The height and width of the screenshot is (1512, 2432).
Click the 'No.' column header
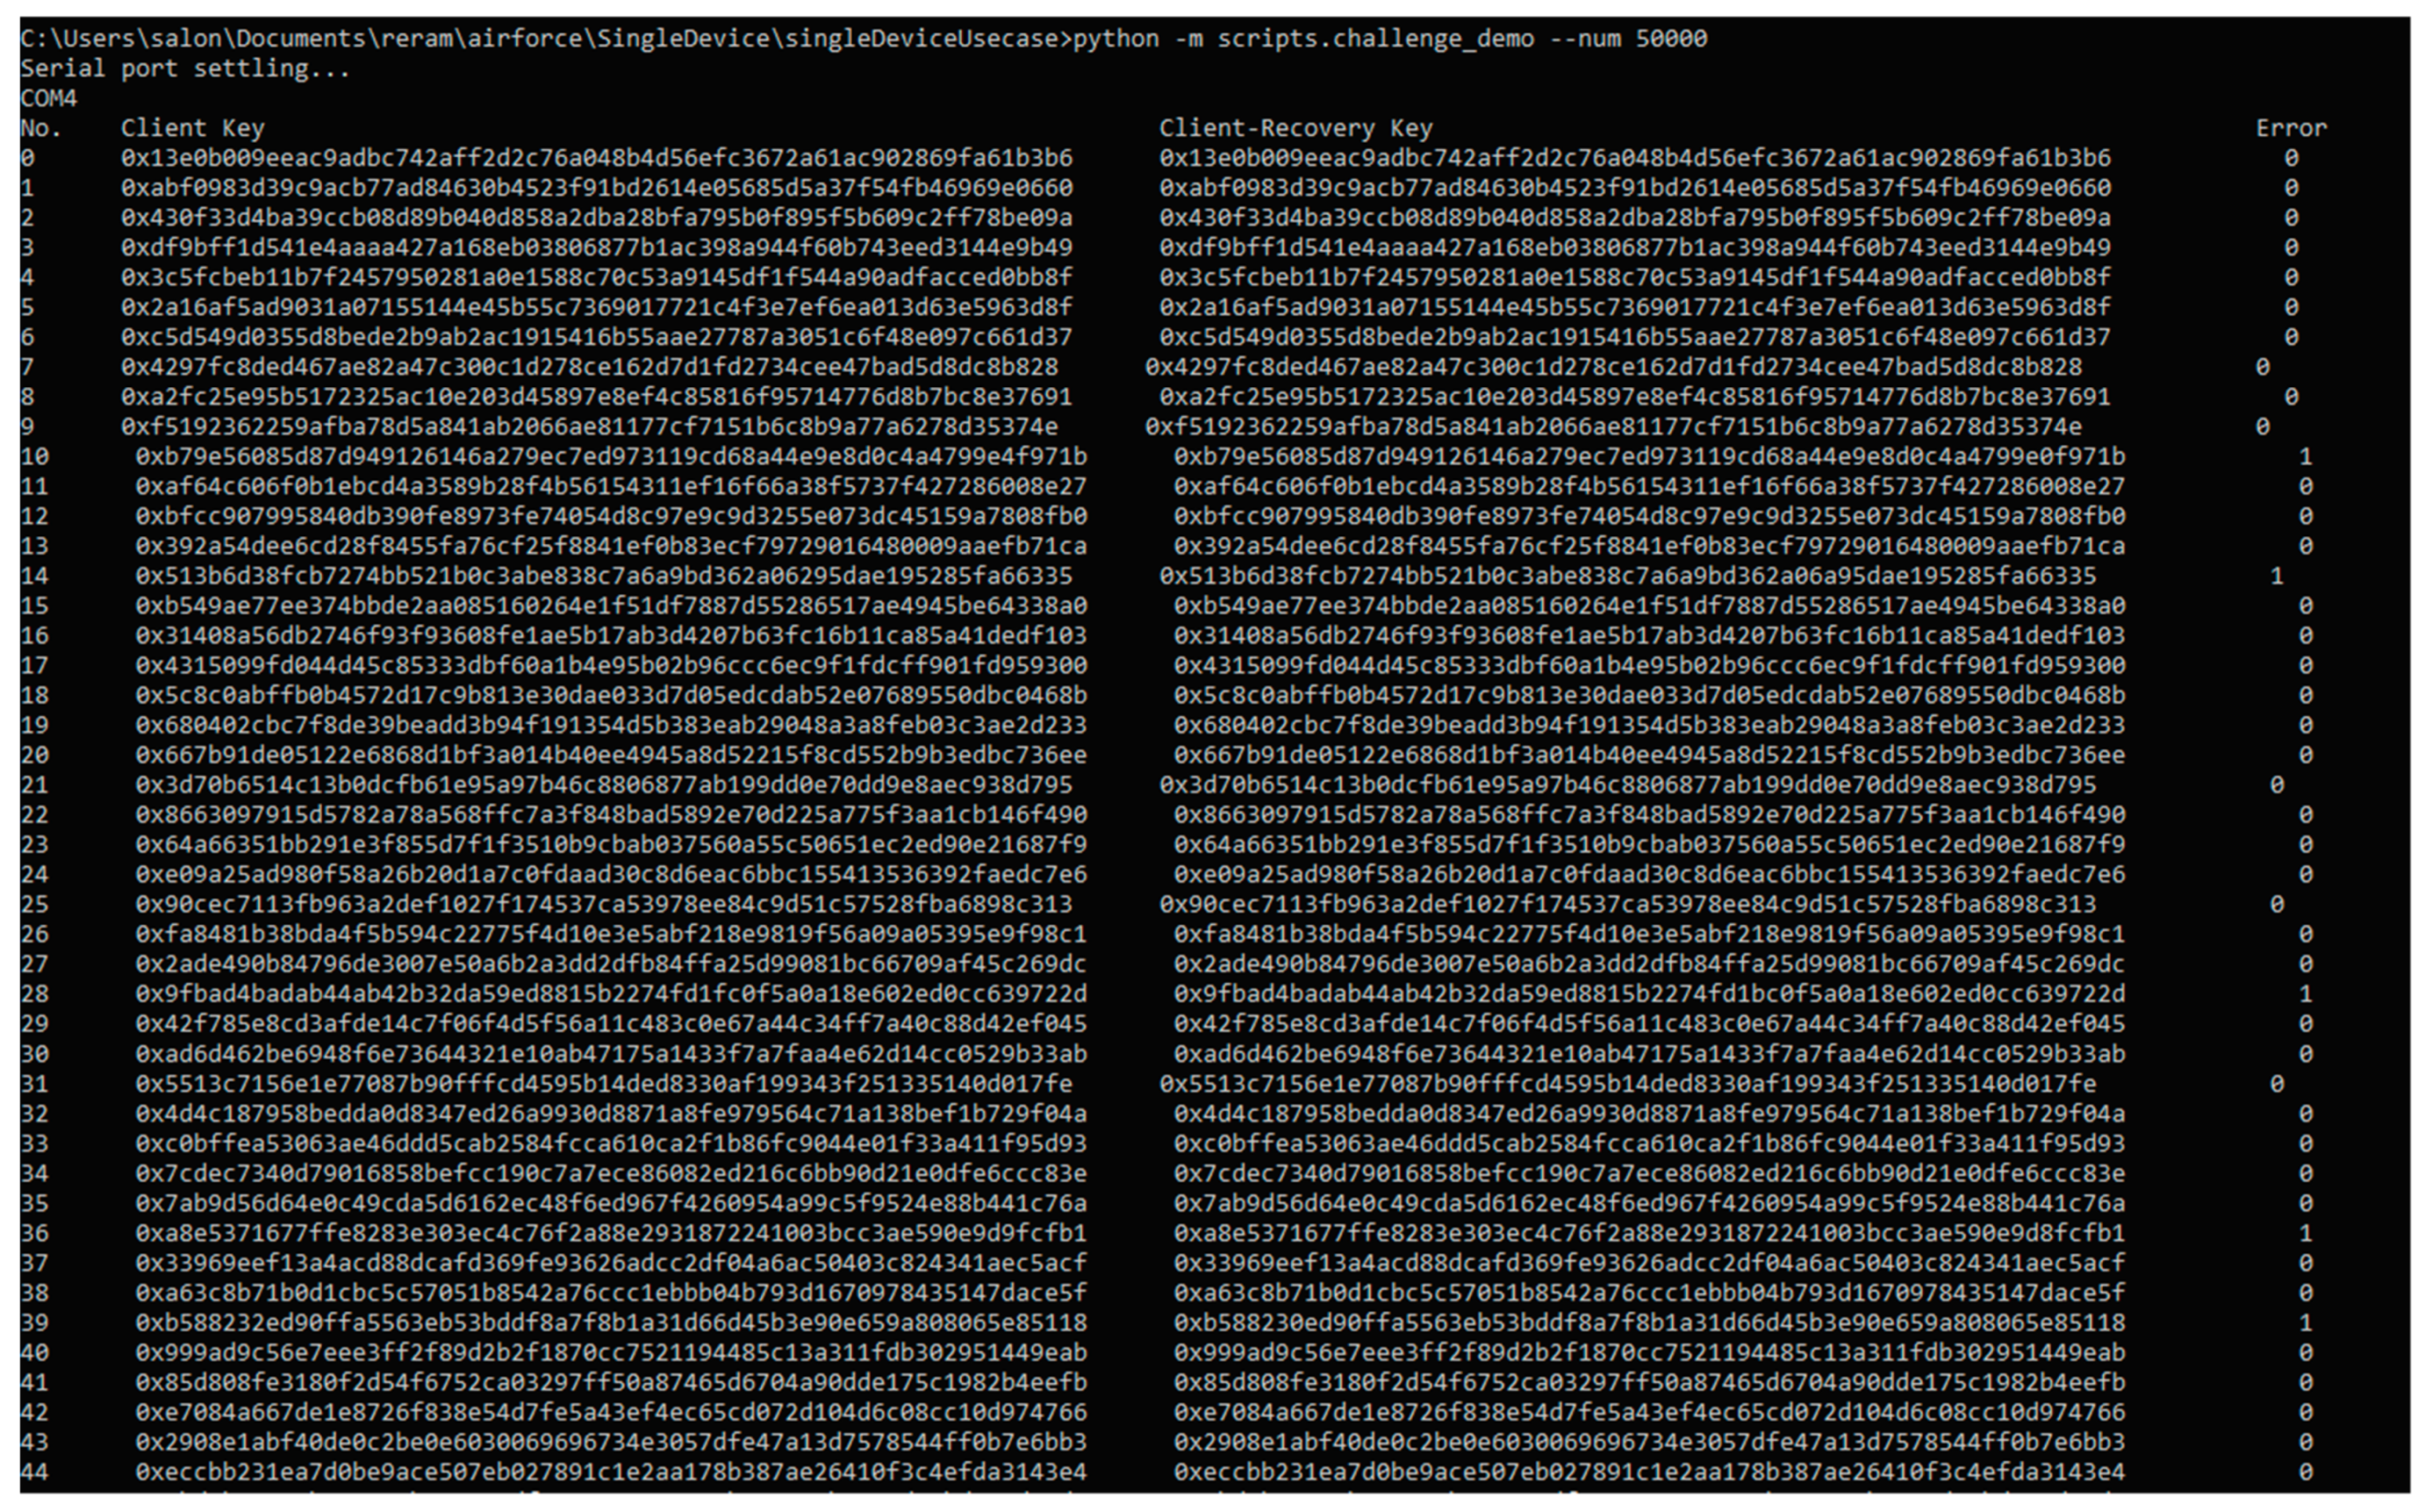tap(41, 128)
